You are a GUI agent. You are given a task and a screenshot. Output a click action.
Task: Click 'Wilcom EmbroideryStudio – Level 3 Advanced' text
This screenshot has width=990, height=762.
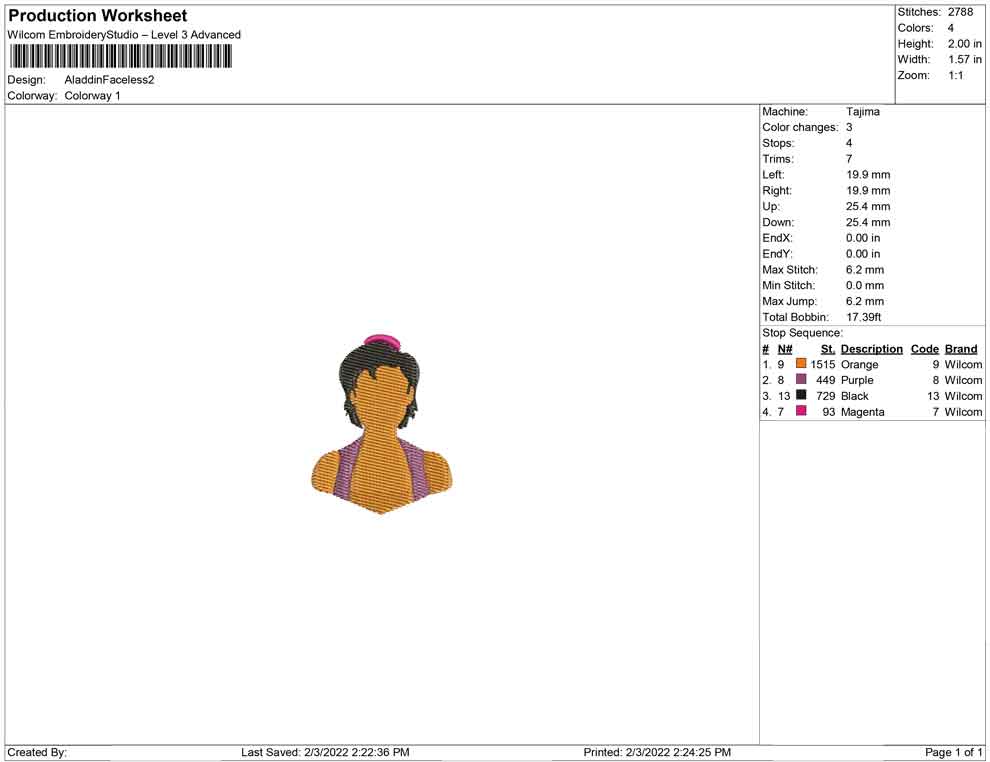point(124,35)
